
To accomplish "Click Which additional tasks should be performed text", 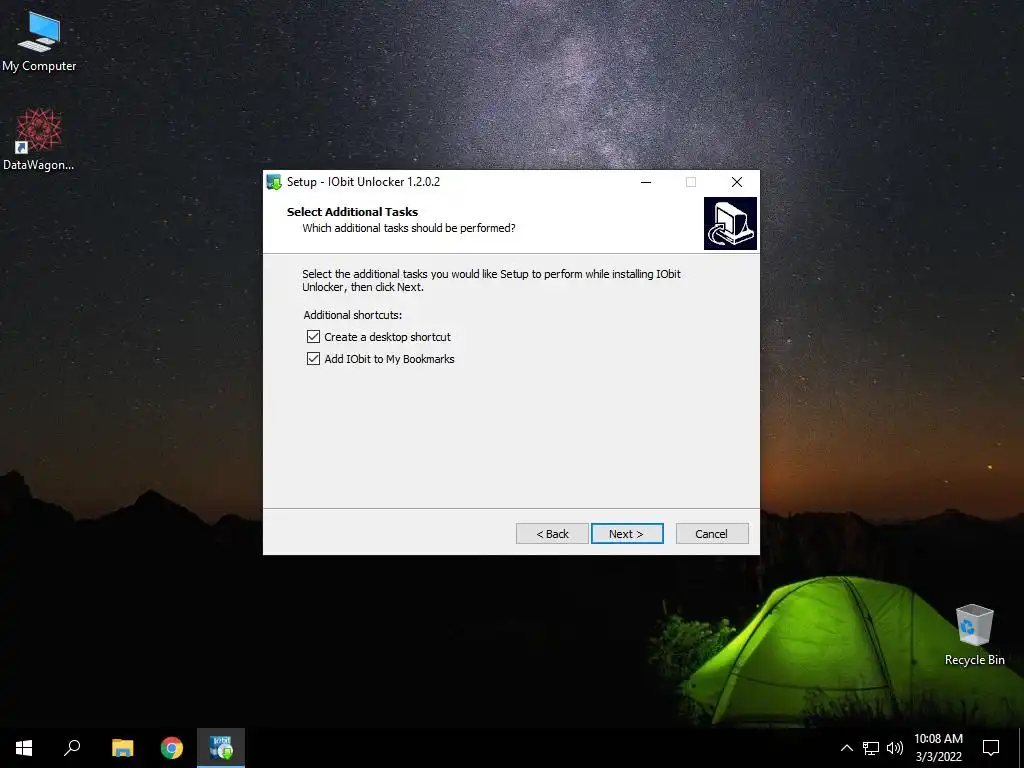I will coord(409,228).
